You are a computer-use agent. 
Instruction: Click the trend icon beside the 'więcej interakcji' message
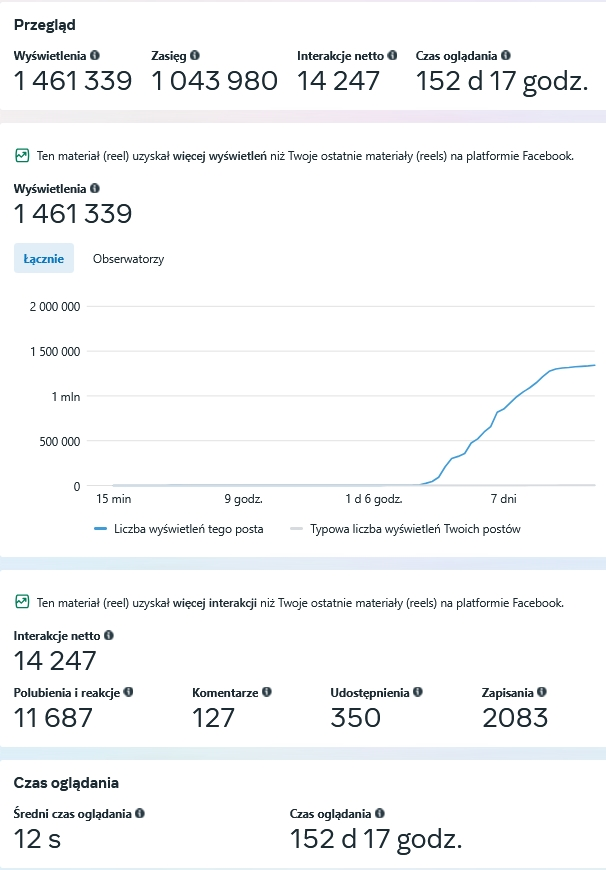tap(21, 603)
